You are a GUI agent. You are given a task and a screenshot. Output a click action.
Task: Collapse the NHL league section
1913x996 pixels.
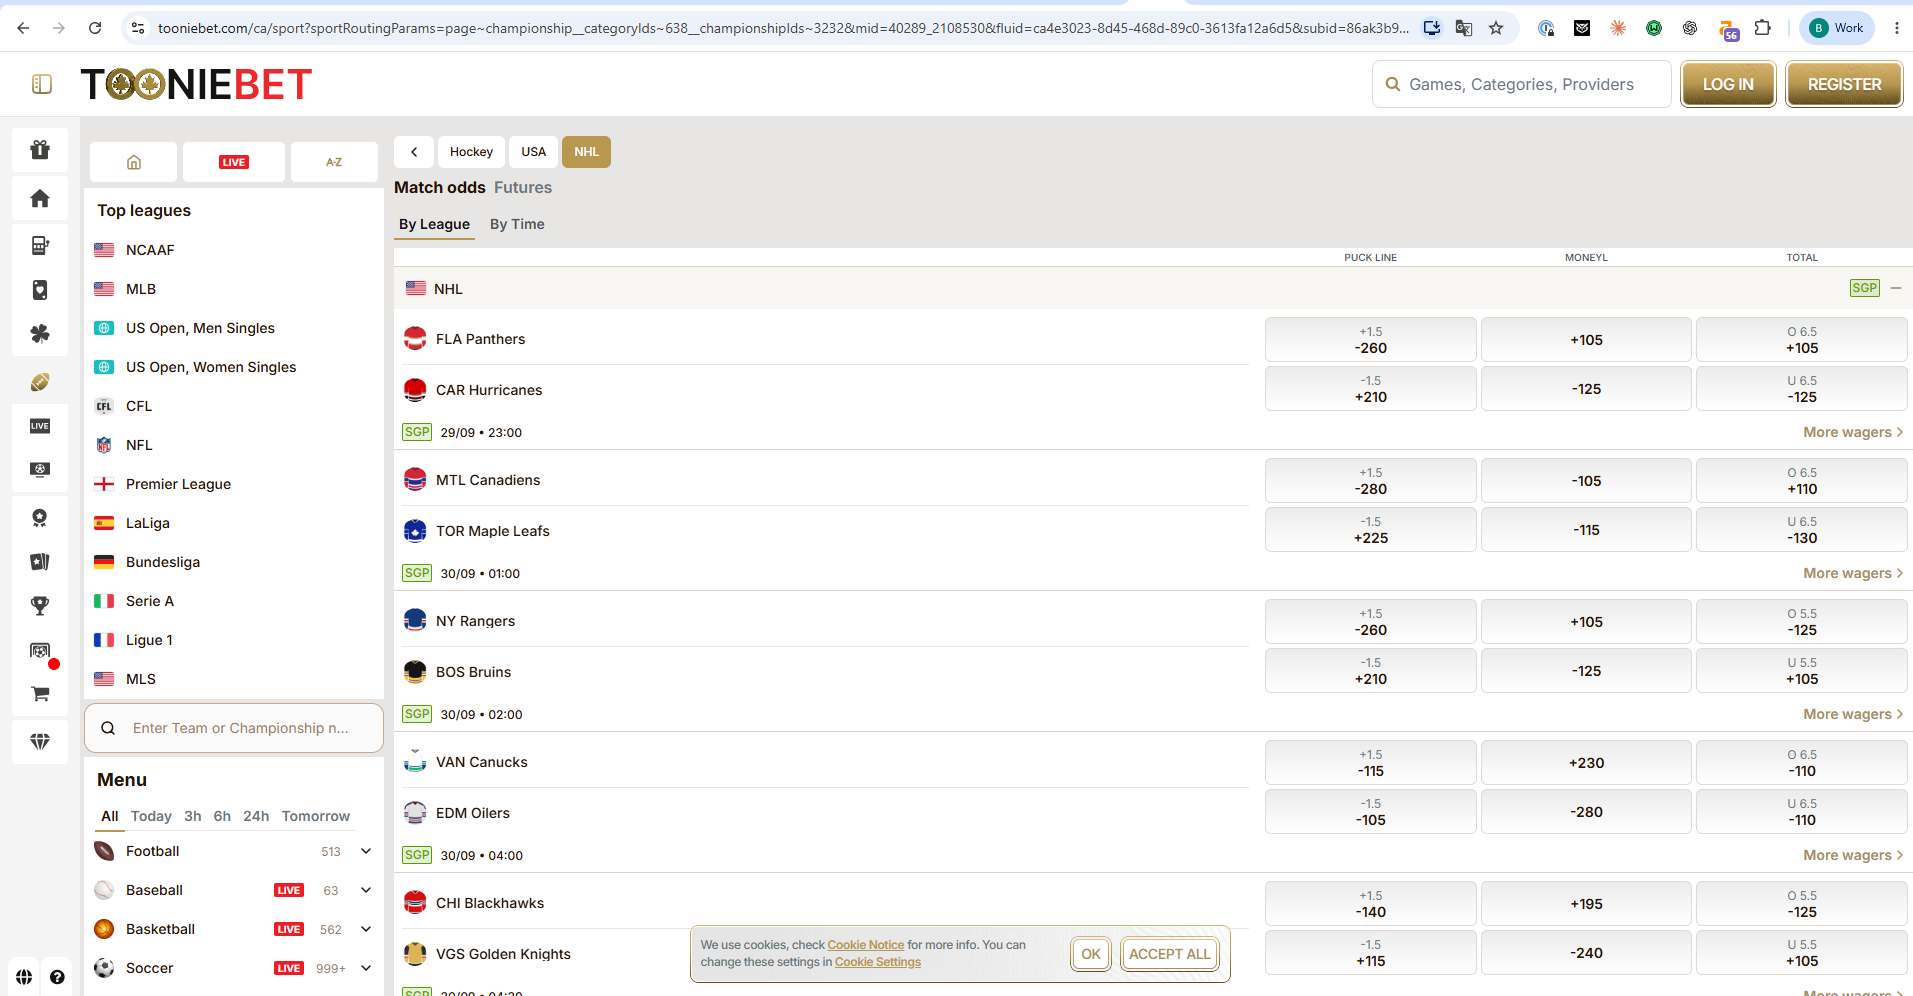1896,288
